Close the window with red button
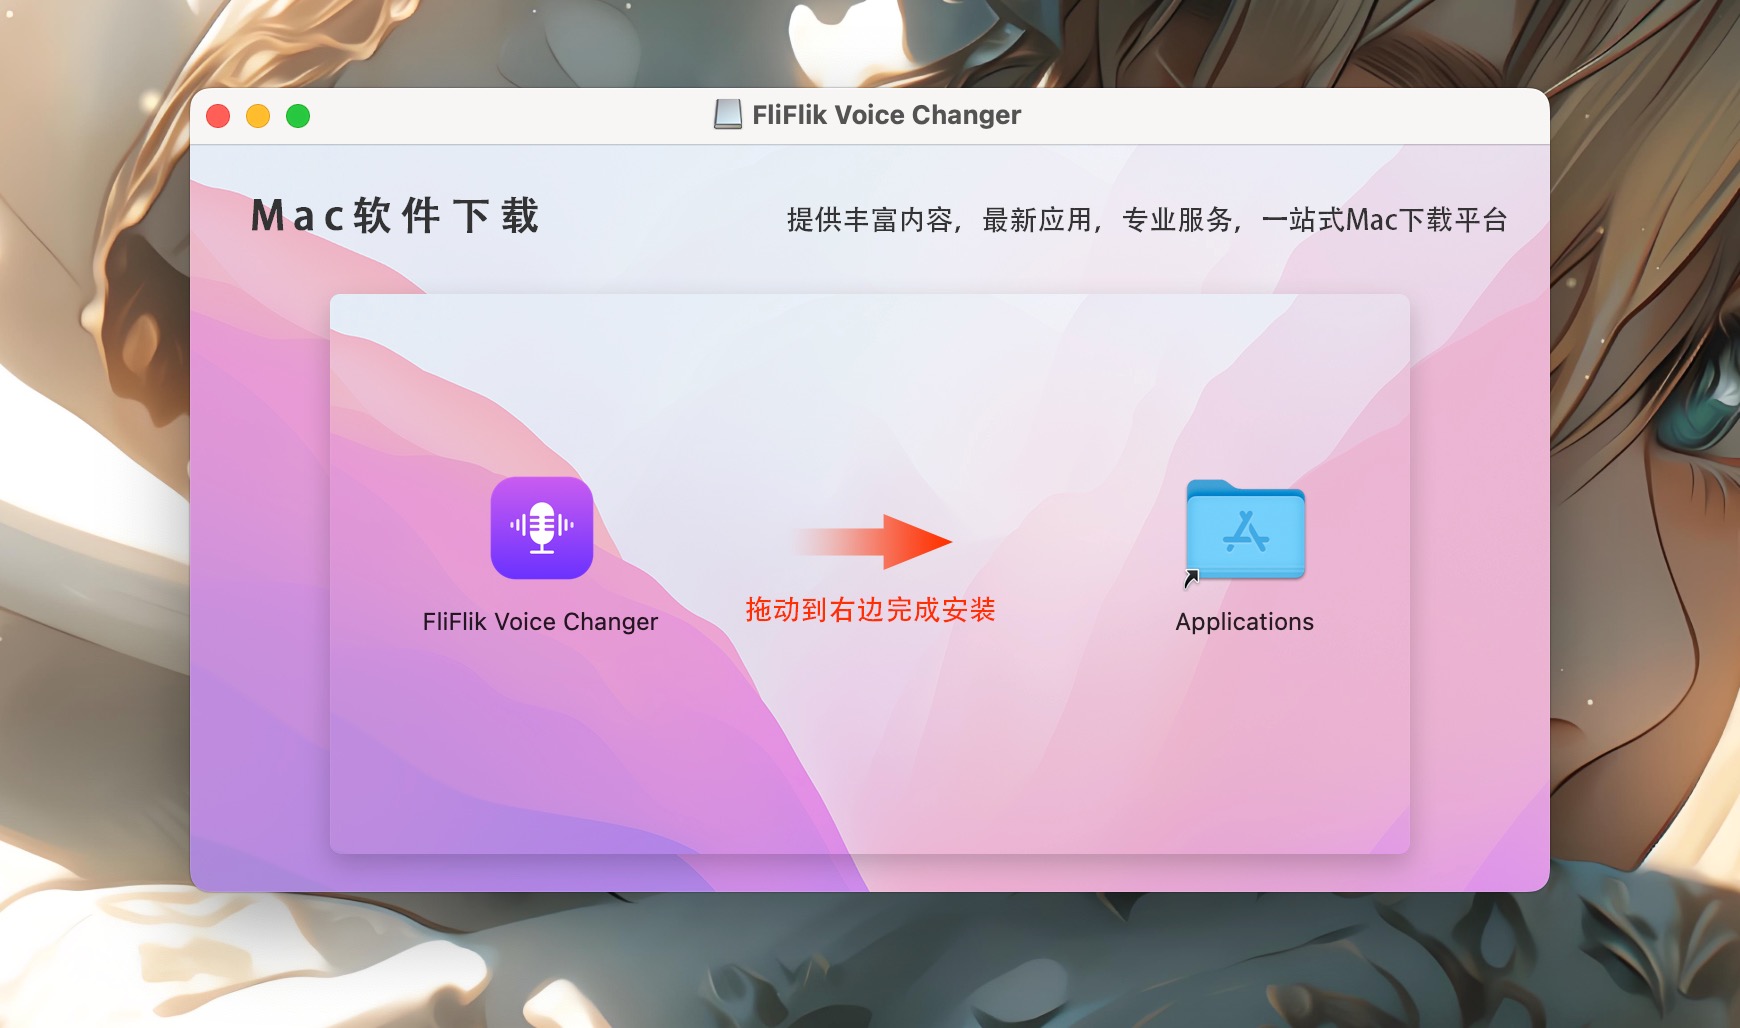 pos(218,116)
